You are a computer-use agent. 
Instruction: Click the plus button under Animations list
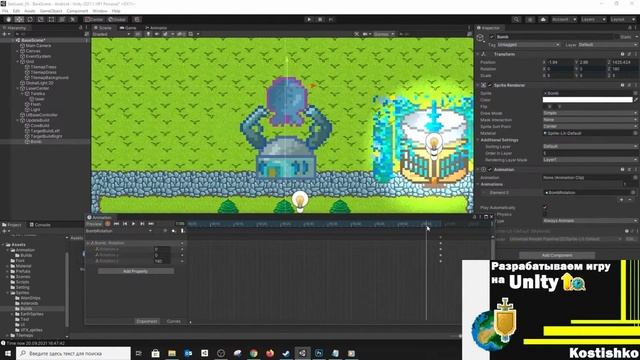pos(622,200)
